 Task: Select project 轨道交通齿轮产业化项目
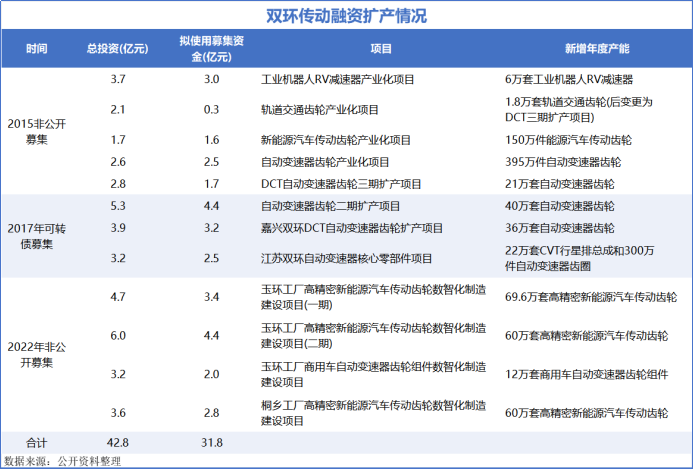tap(320, 110)
